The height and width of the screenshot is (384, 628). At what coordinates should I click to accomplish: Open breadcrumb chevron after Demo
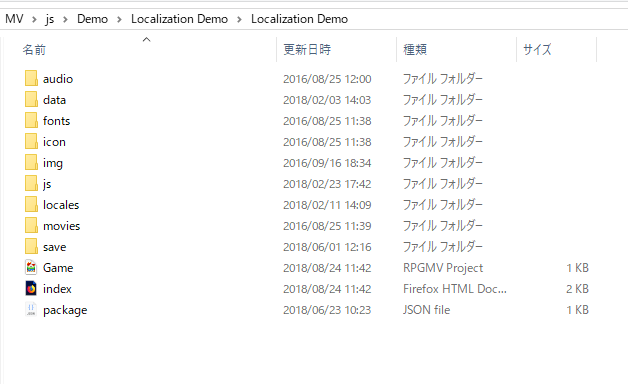pos(119,19)
